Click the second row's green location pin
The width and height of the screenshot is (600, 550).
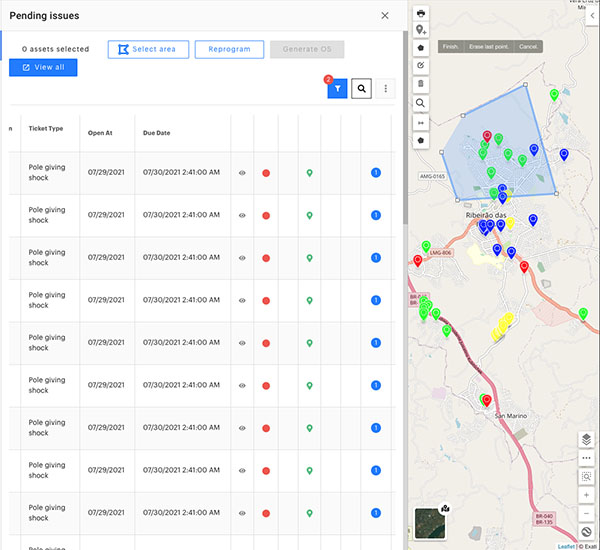(310, 215)
